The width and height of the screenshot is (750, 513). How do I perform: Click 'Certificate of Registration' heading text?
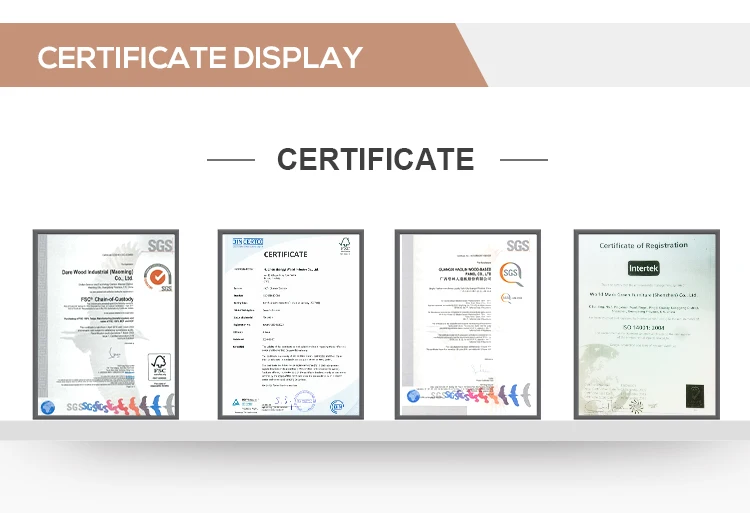click(x=643, y=245)
